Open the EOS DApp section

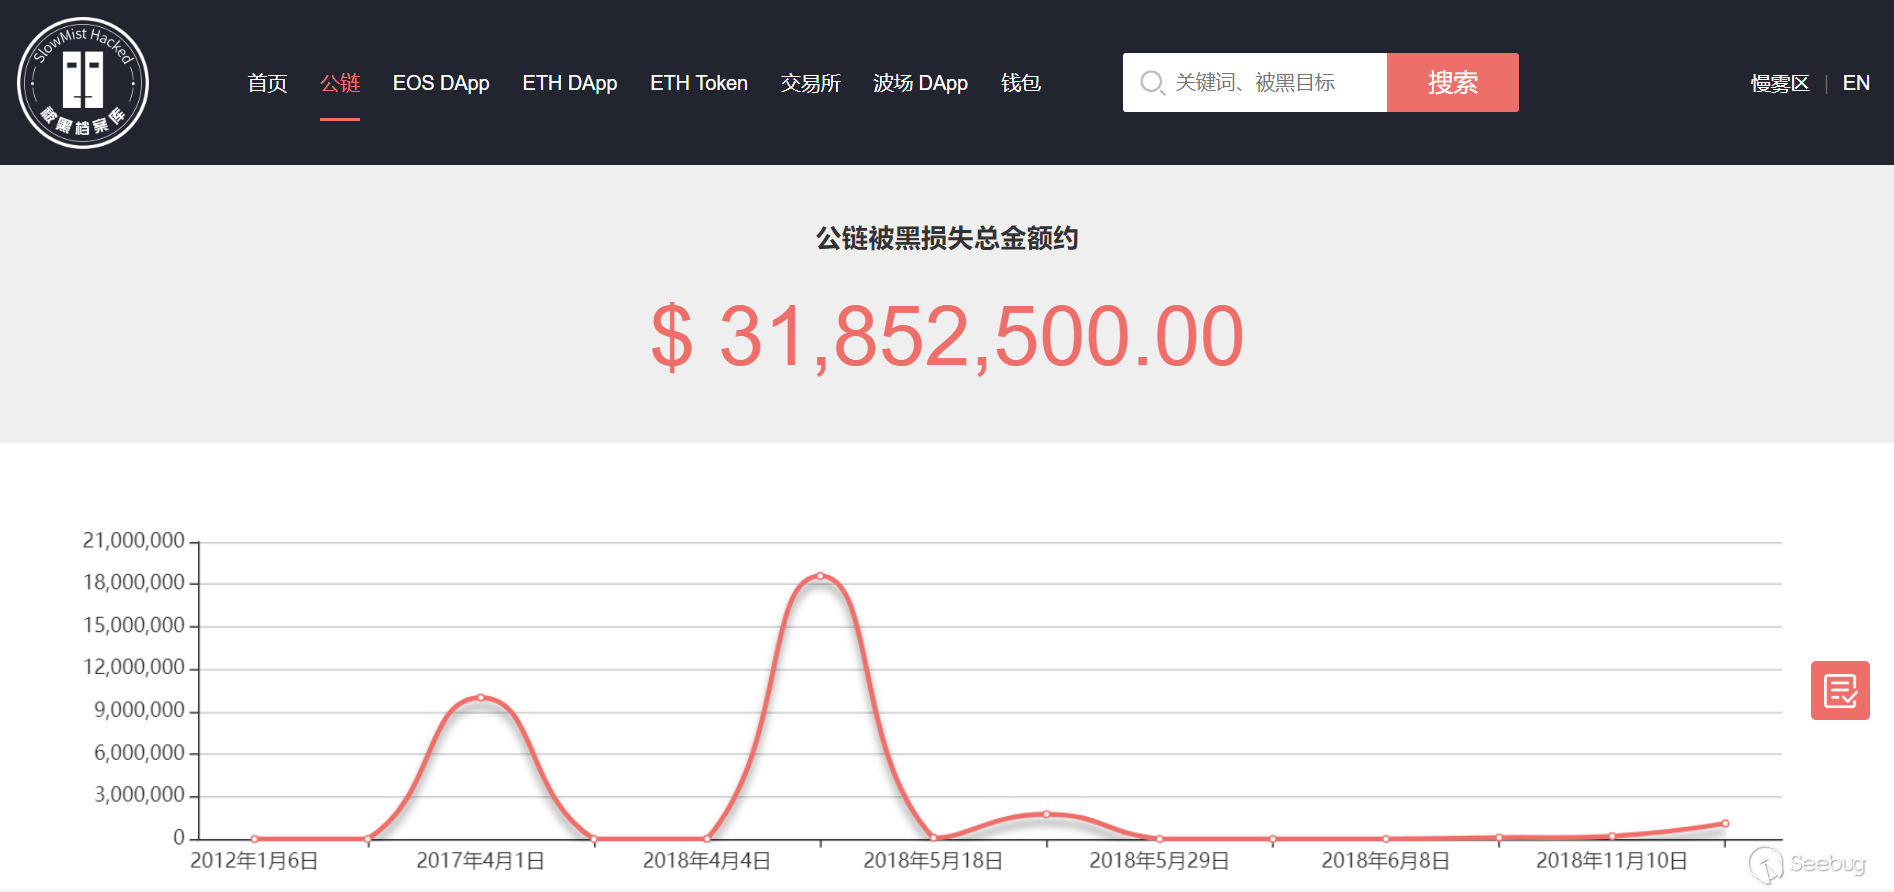(x=441, y=83)
